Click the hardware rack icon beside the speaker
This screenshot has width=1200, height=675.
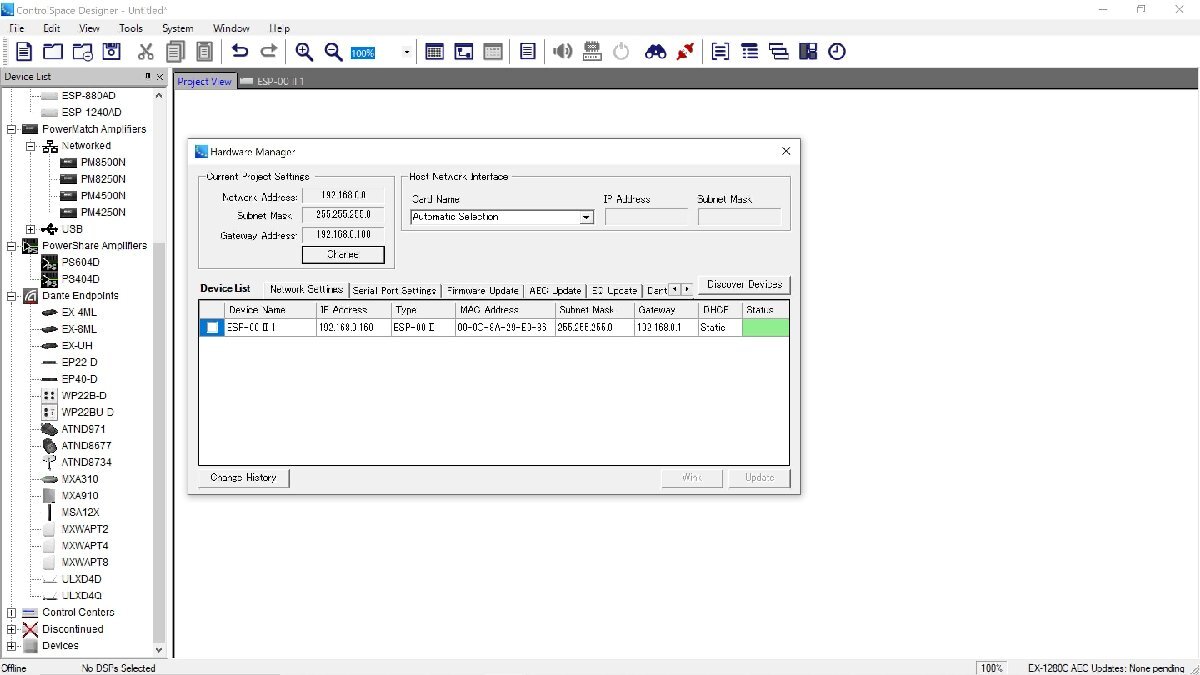click(592, 51)
